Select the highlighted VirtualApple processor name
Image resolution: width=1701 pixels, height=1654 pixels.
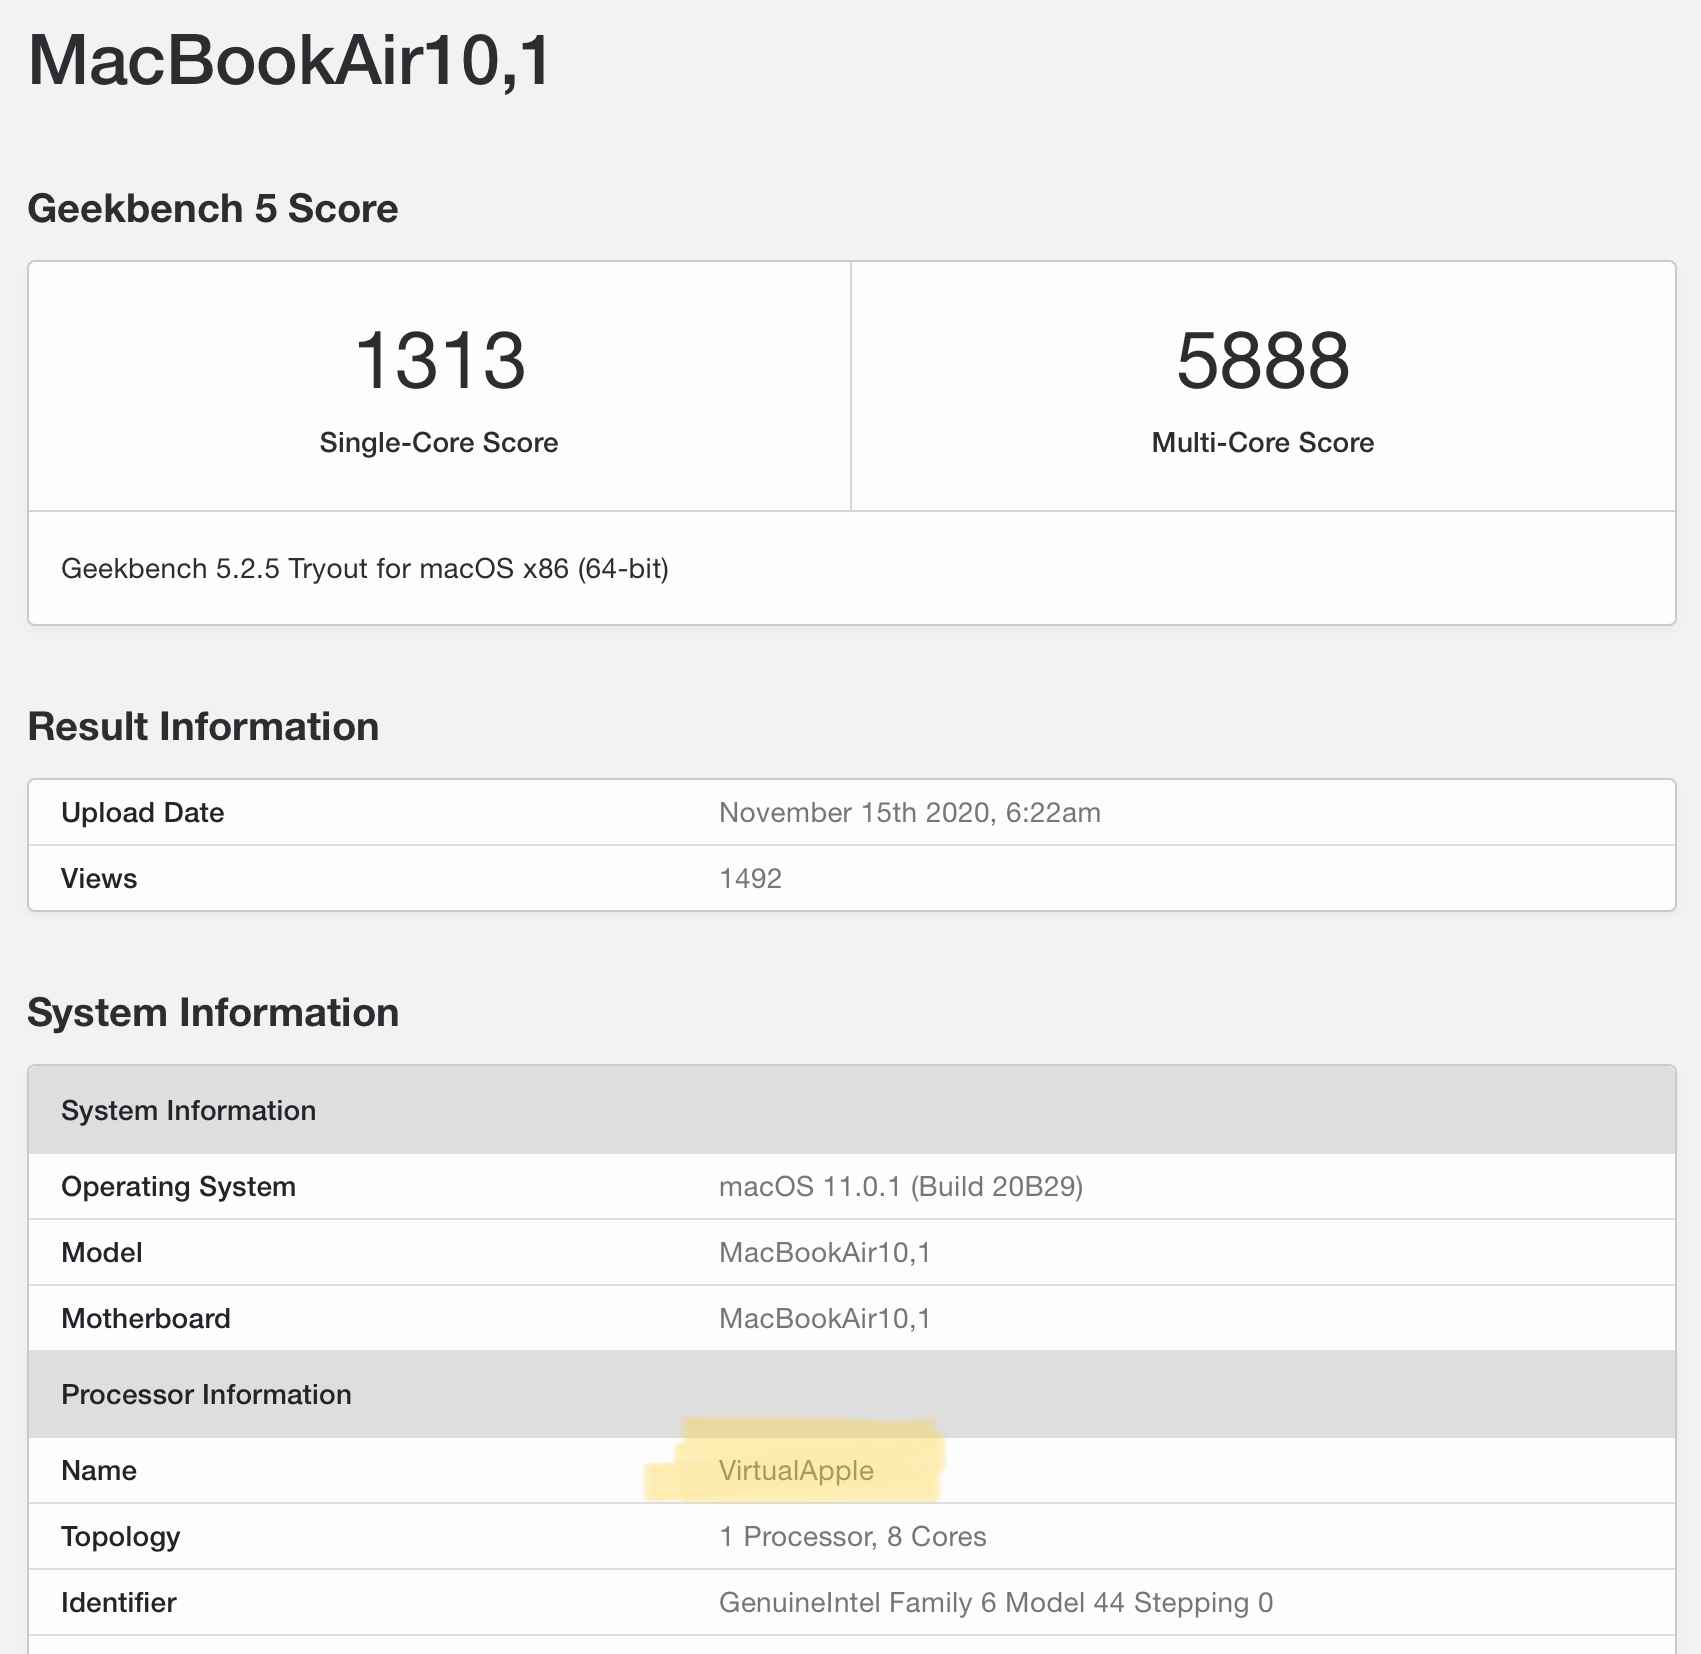(797, 1471)
